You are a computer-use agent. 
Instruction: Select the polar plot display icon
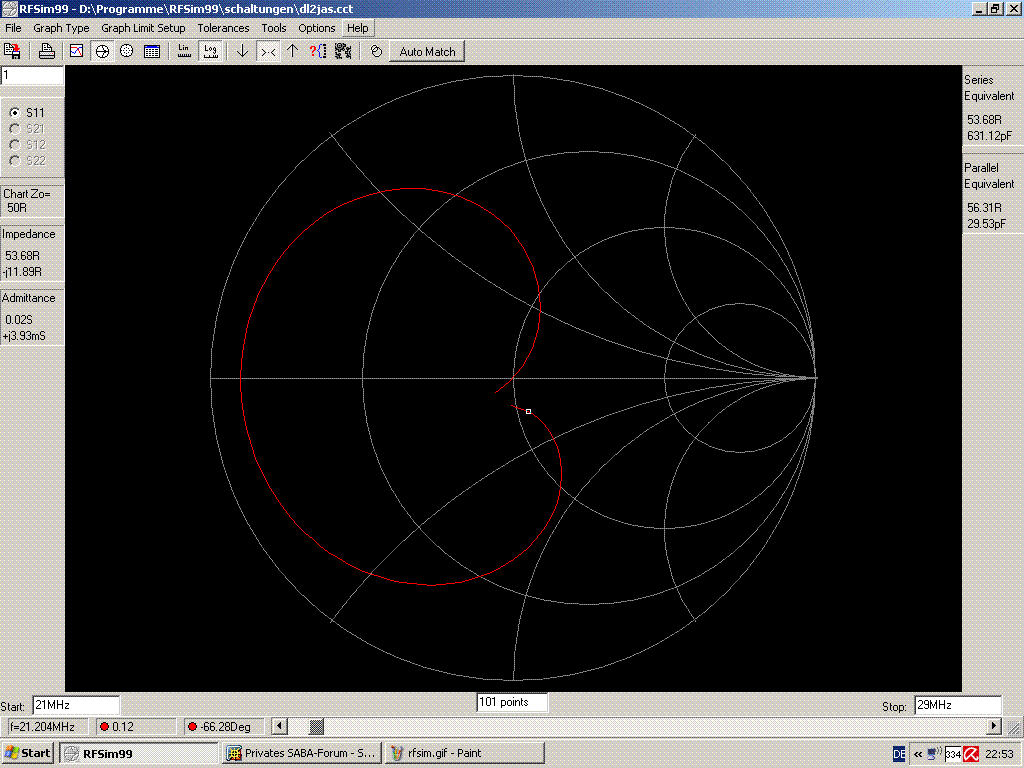tap(127, 51)
